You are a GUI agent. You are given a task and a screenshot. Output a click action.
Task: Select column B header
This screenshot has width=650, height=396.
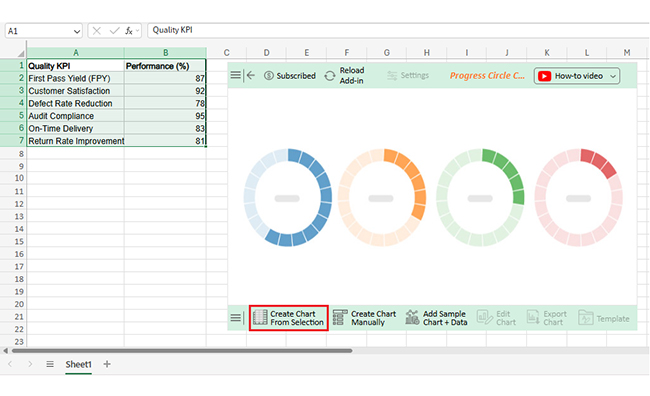pos(165,53)
